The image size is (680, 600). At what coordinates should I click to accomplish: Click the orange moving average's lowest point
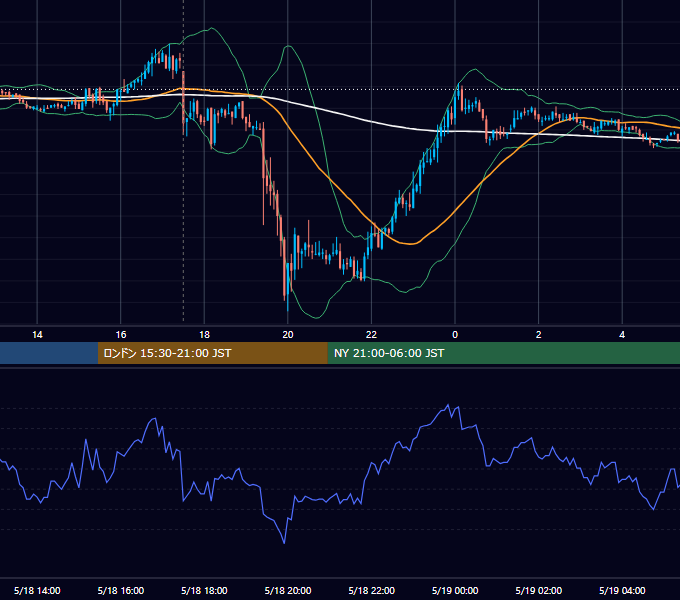pos(410,244)
